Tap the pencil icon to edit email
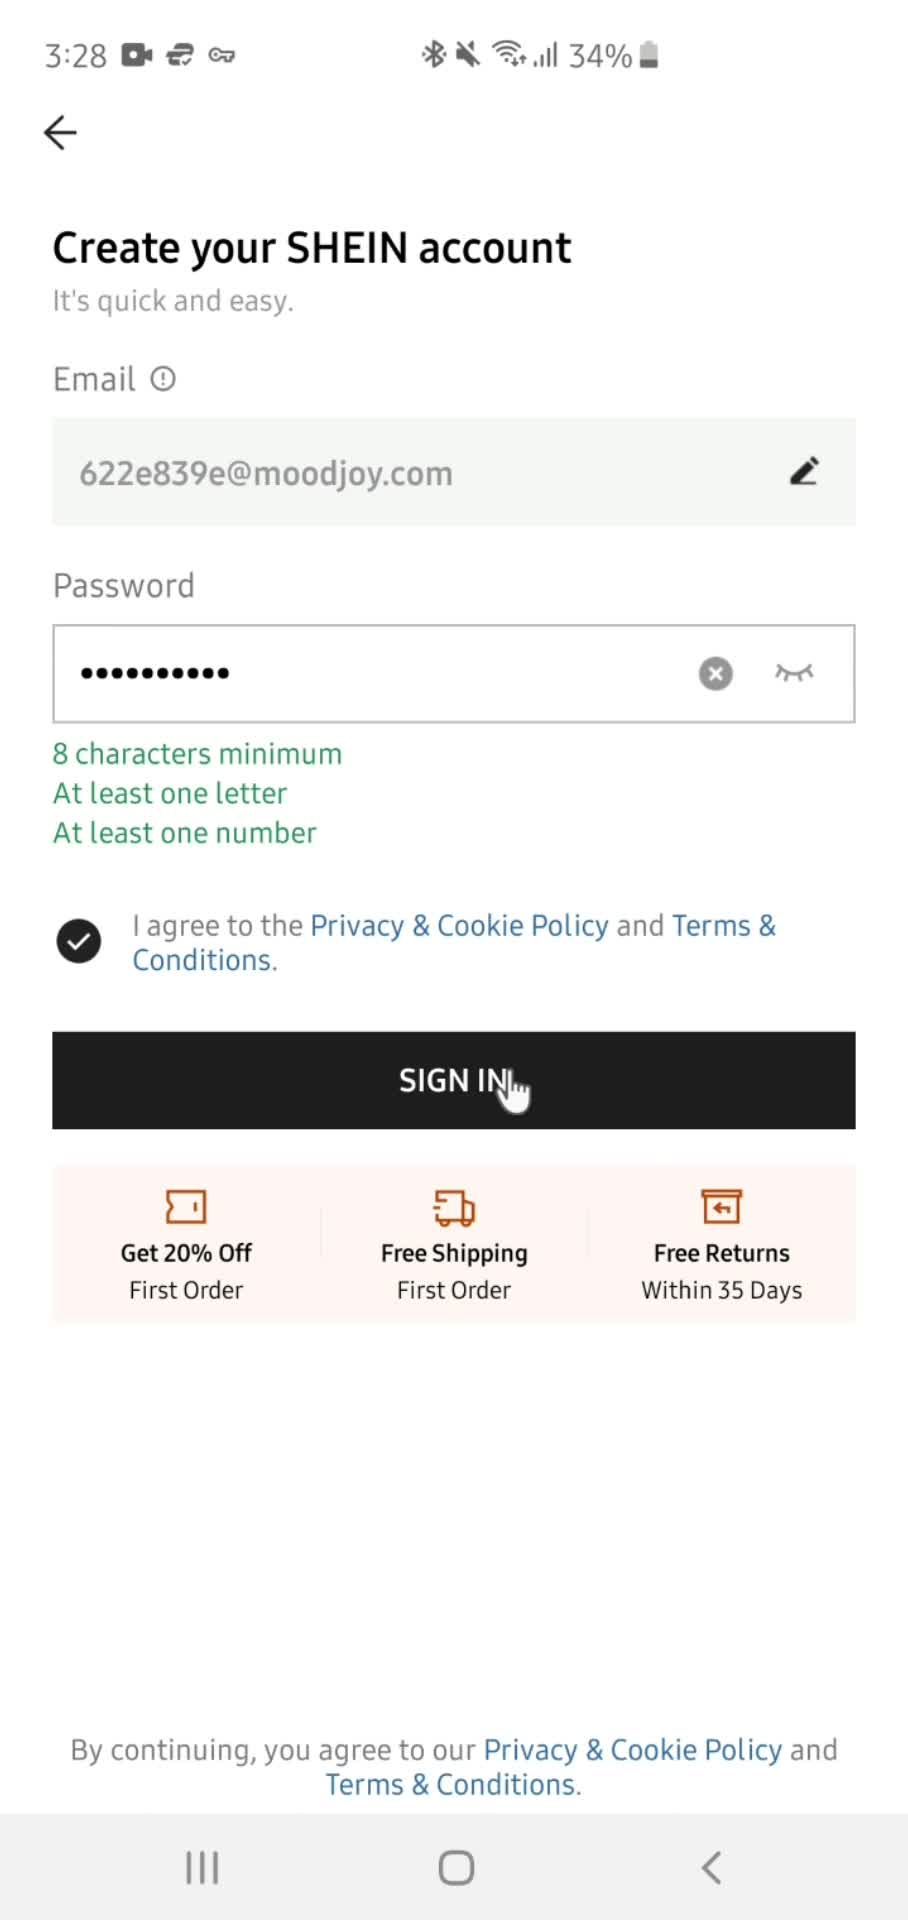 [x=804, y=471]
